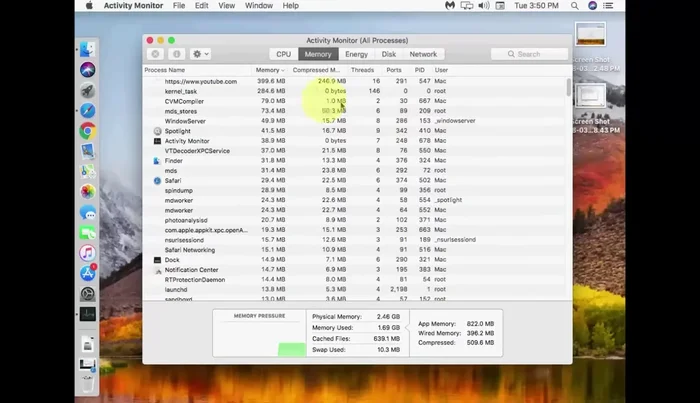Click the Quit Process stop button
The height and width of the screenshot is (403, 700).
tap(156, 54)
